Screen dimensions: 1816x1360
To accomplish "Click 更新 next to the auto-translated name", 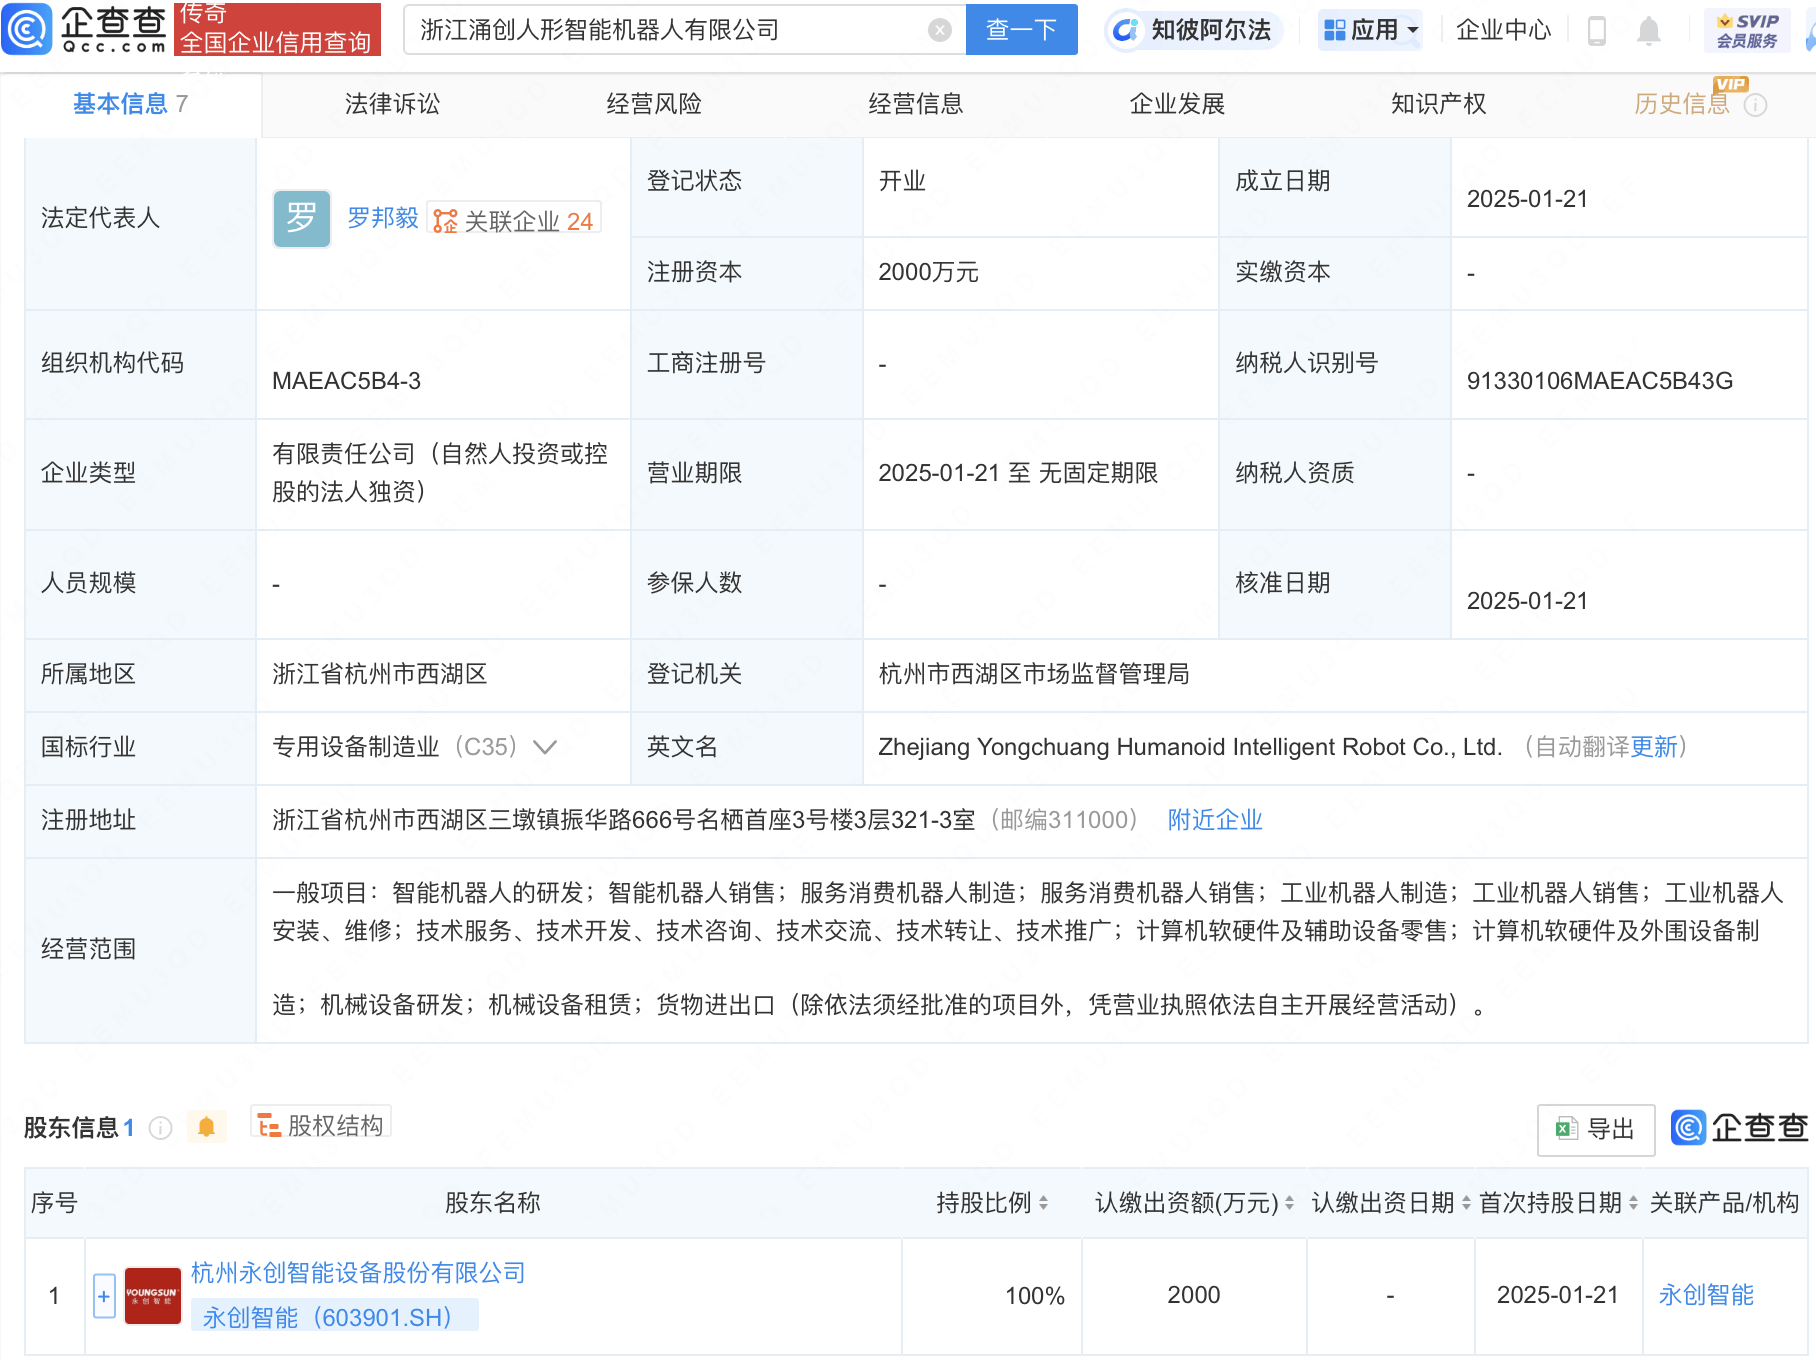I will pyautogui.click(x=1654, y=747).
